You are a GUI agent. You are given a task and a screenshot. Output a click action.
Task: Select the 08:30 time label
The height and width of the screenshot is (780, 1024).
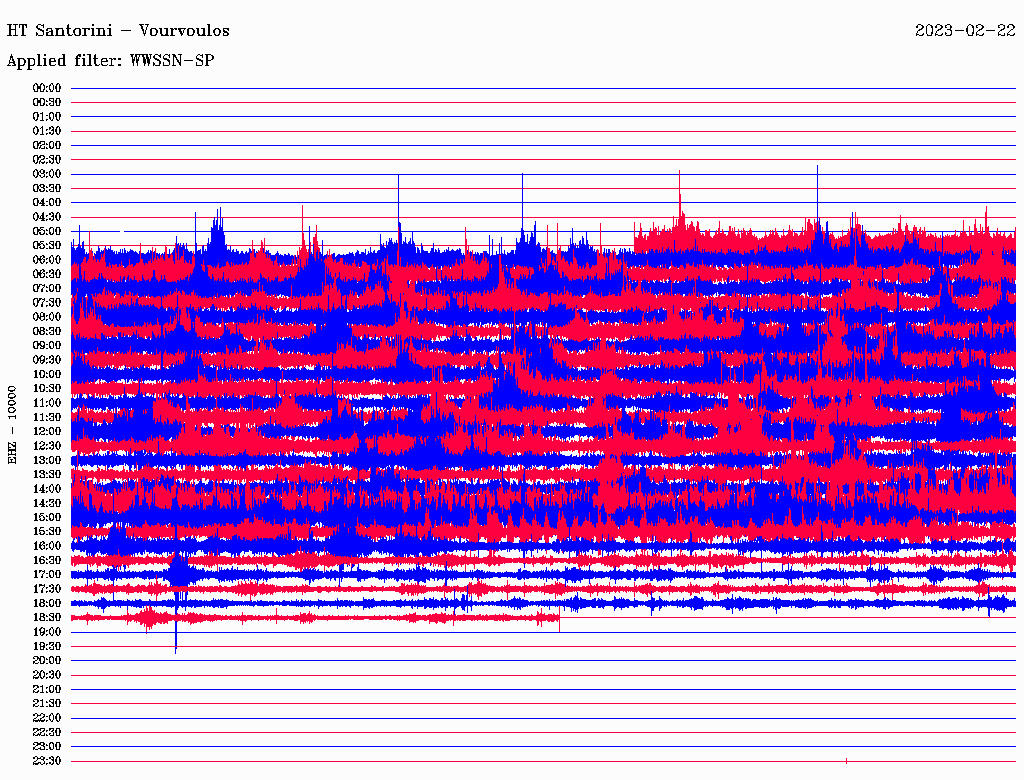click(47, 331)
